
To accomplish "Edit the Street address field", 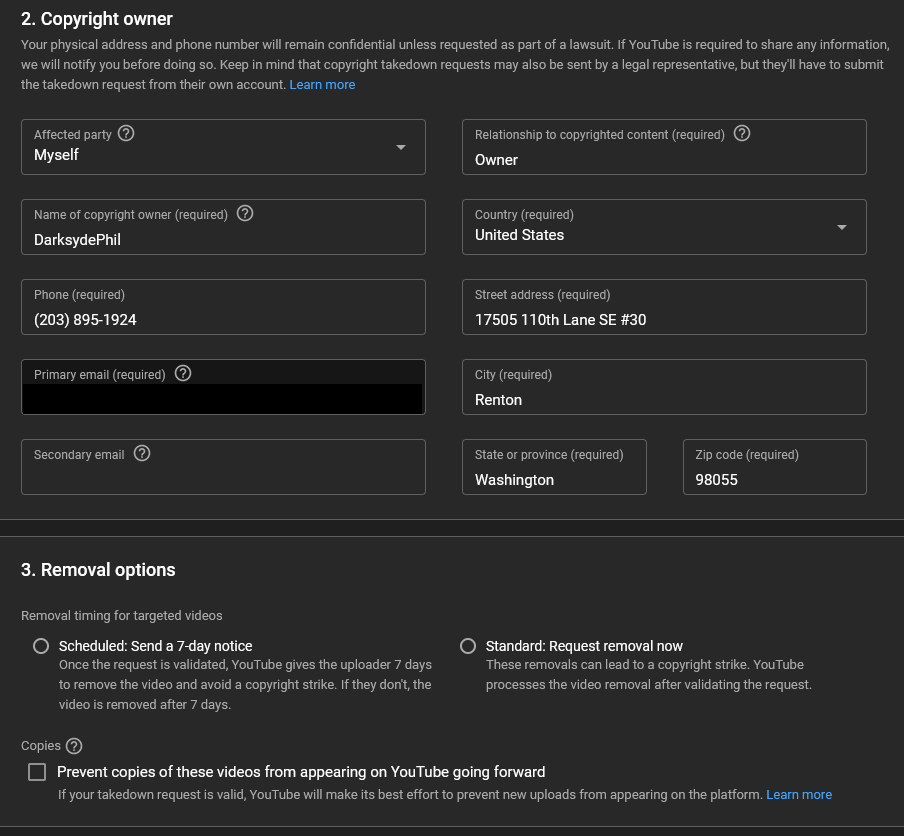I will coord(664,307).
